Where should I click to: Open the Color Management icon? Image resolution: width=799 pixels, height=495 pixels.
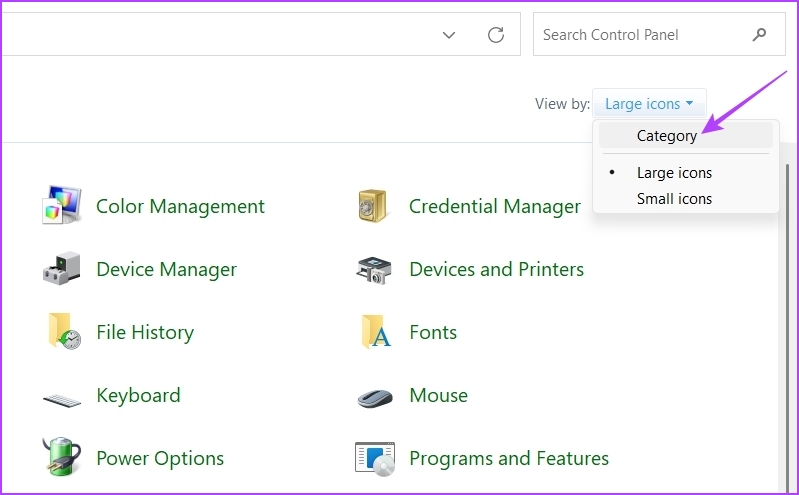[61, 206]
